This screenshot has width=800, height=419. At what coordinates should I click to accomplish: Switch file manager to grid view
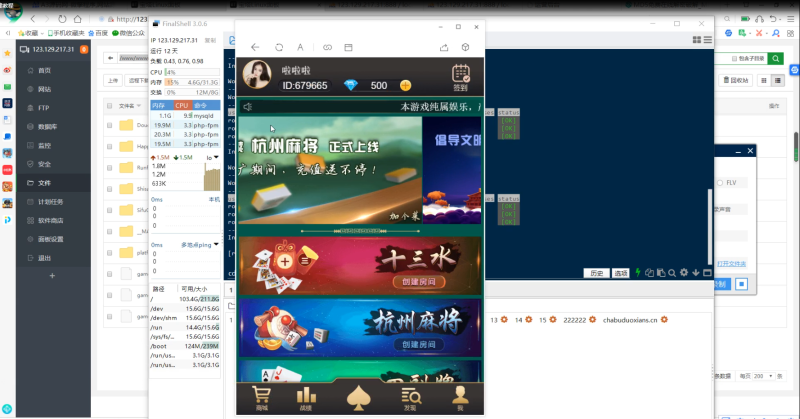pos(764,80)
